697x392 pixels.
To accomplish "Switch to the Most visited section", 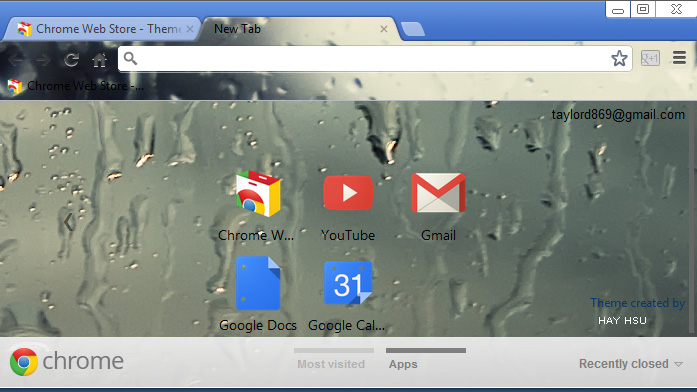I will tap(333, 359).
